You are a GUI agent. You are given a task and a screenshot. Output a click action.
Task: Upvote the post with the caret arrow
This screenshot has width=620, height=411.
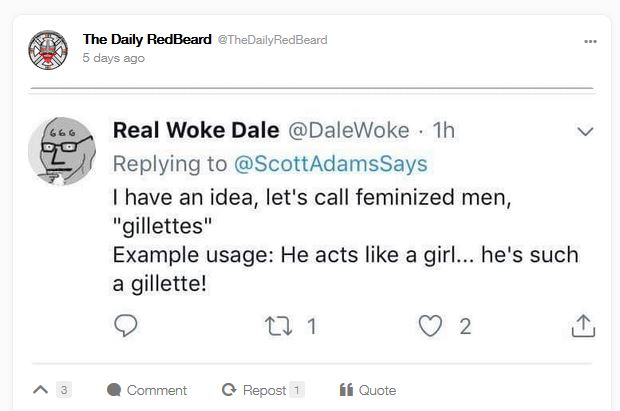(40, 390)
